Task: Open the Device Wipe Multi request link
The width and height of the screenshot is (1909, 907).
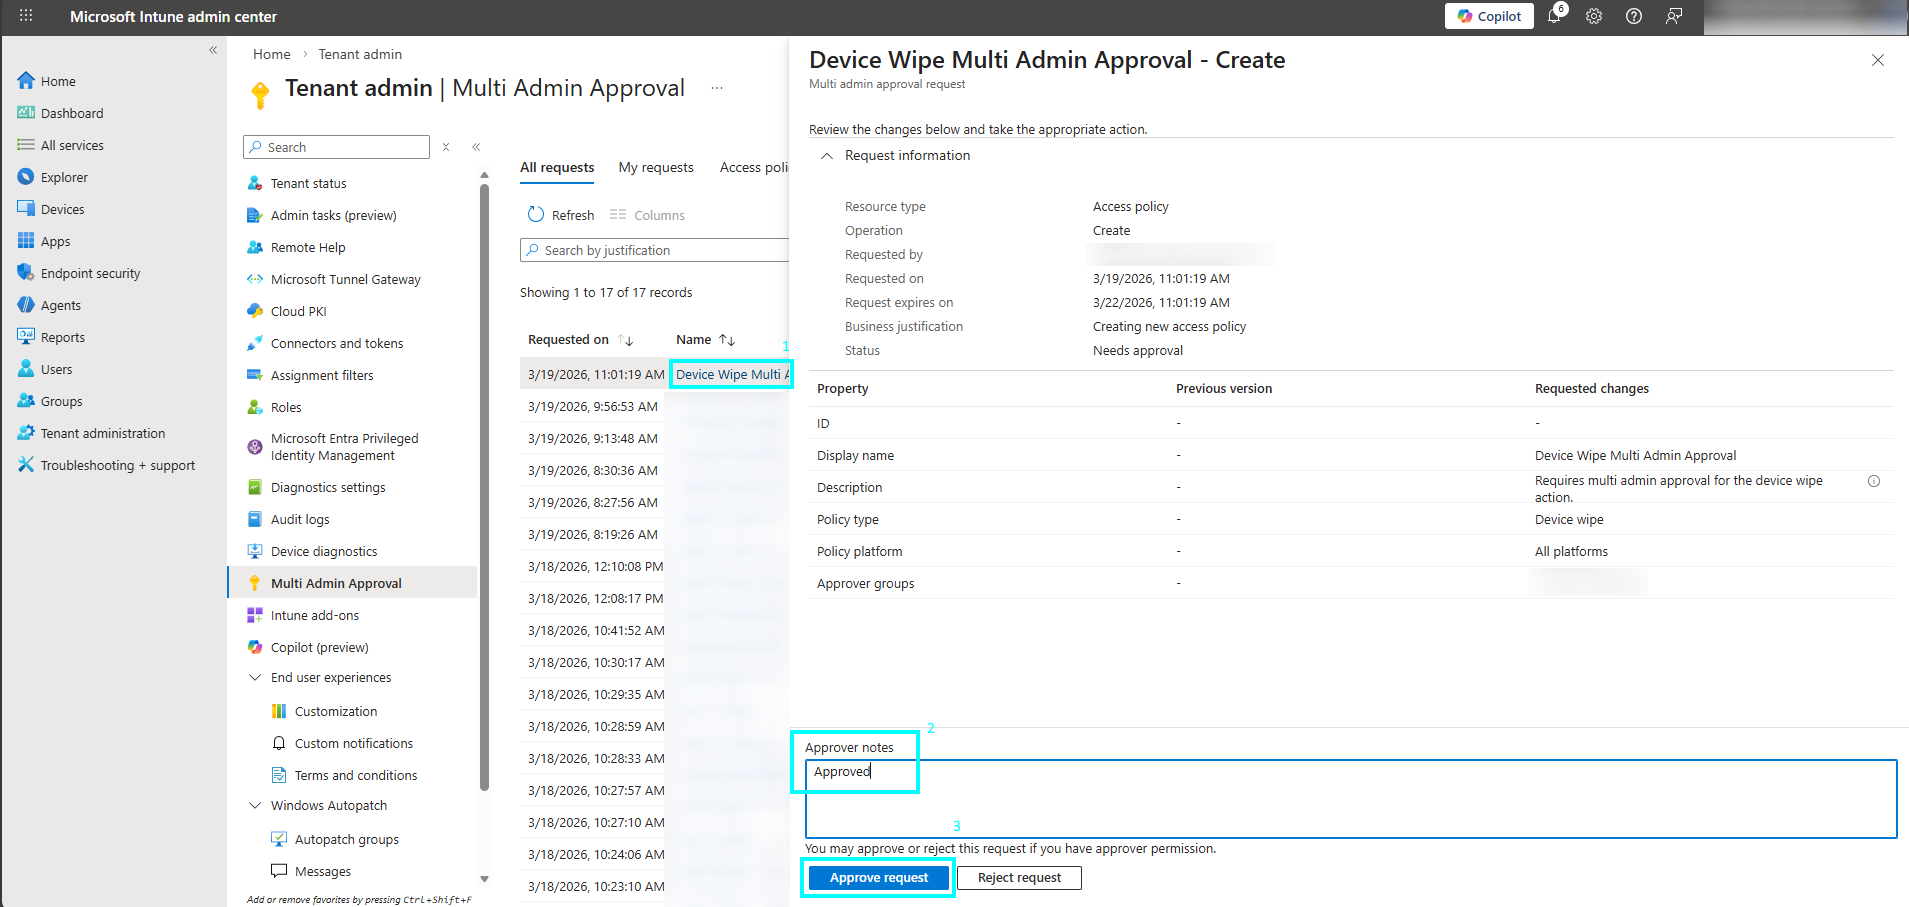Action: click(732, 374)
